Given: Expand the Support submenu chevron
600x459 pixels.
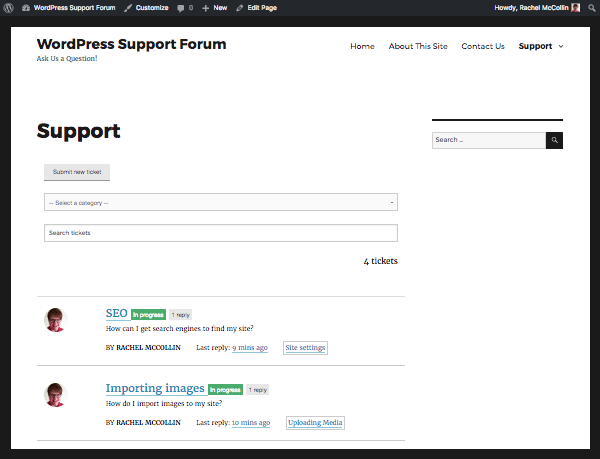Looking at the screenshot, I should point(561,46).
